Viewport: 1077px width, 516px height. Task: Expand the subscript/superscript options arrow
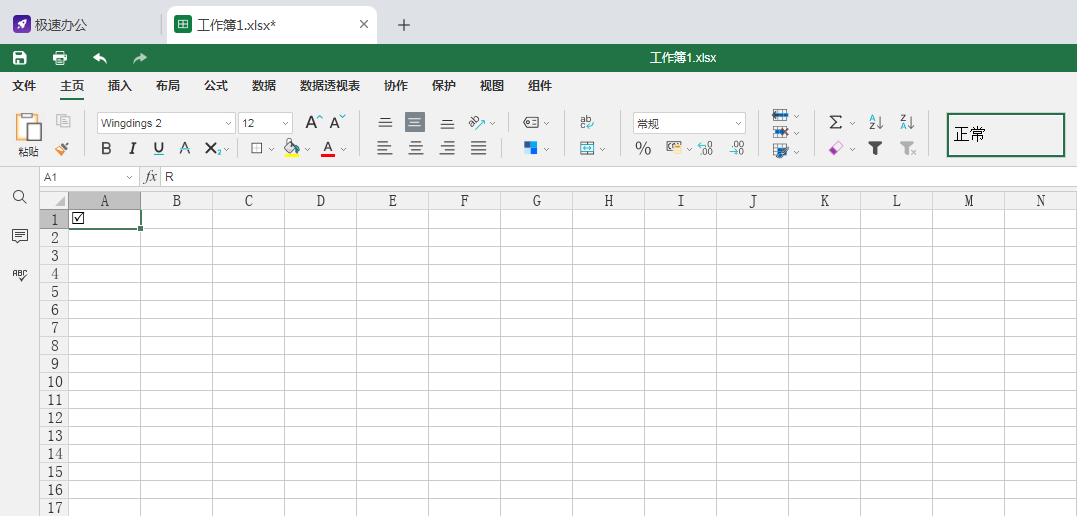pos(227,148)
